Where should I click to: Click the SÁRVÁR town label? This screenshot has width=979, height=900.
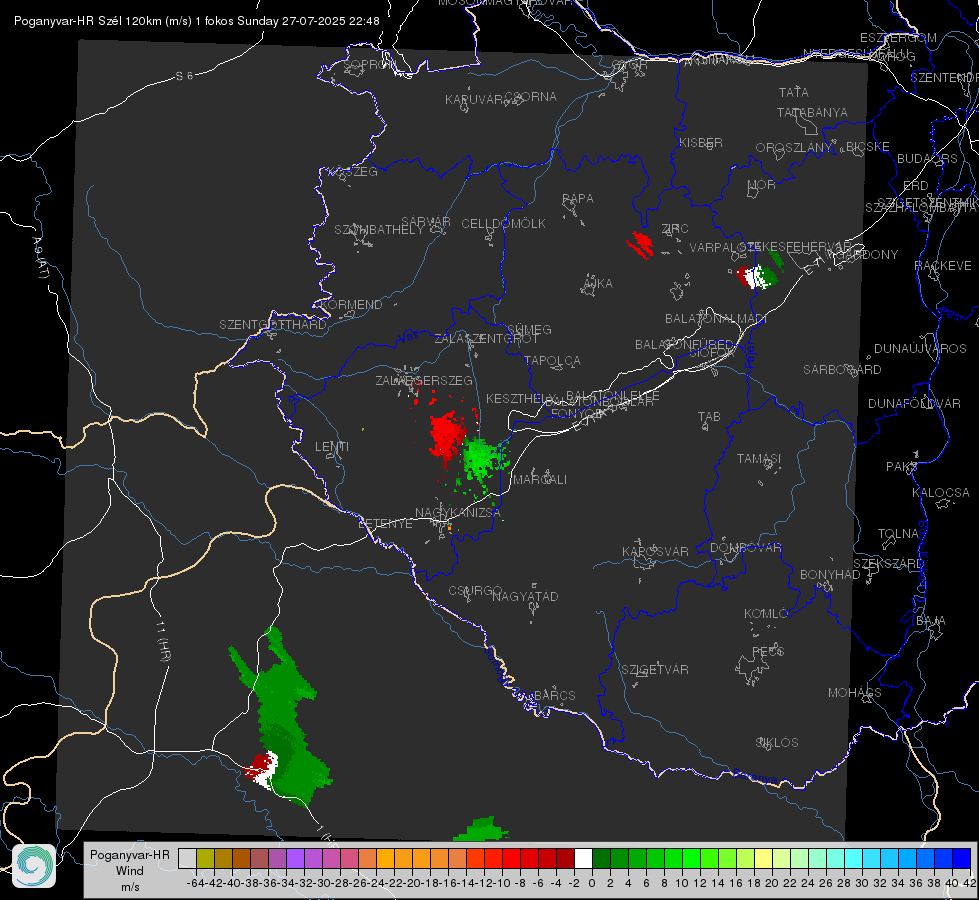(426, 222)
